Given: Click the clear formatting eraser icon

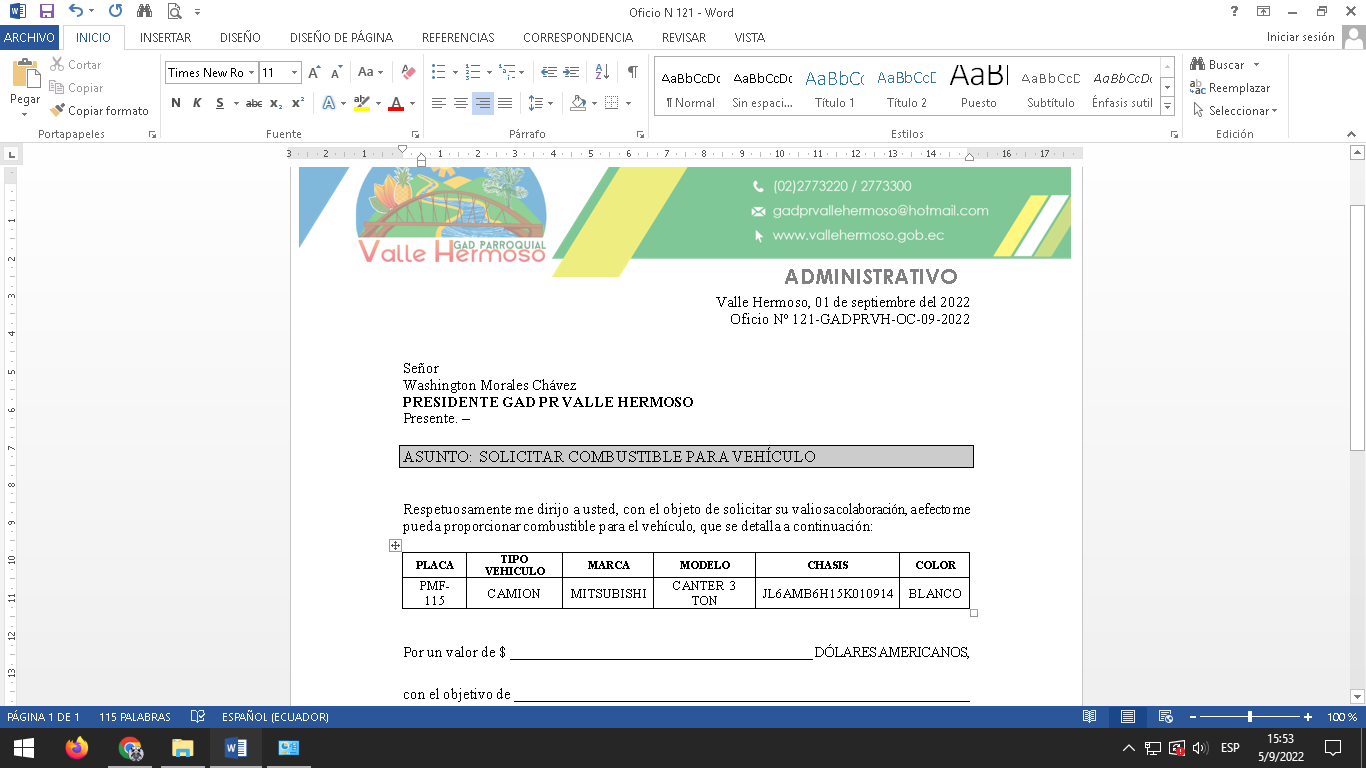Looking at the screenshot, I should (408, 72).
